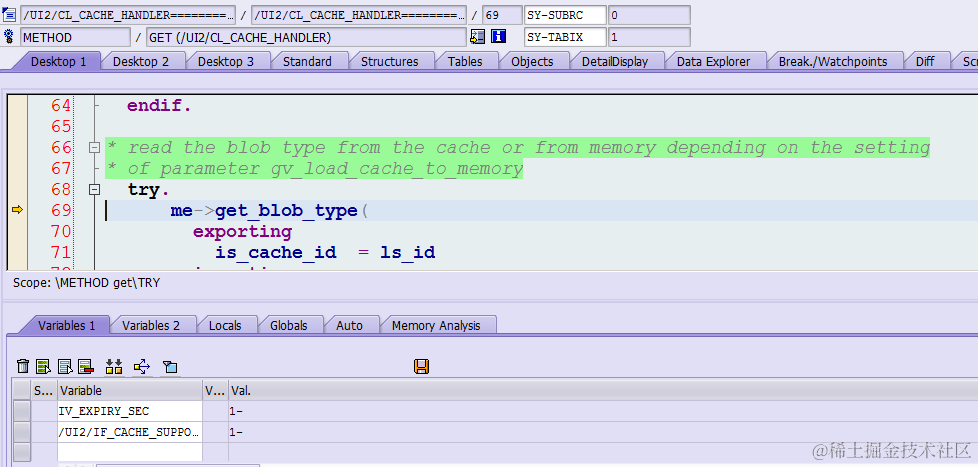Click the IV_EXPIRY_SEC variable cell
The height and width of the screenshot is (467, 978).
tap(130, 411)
